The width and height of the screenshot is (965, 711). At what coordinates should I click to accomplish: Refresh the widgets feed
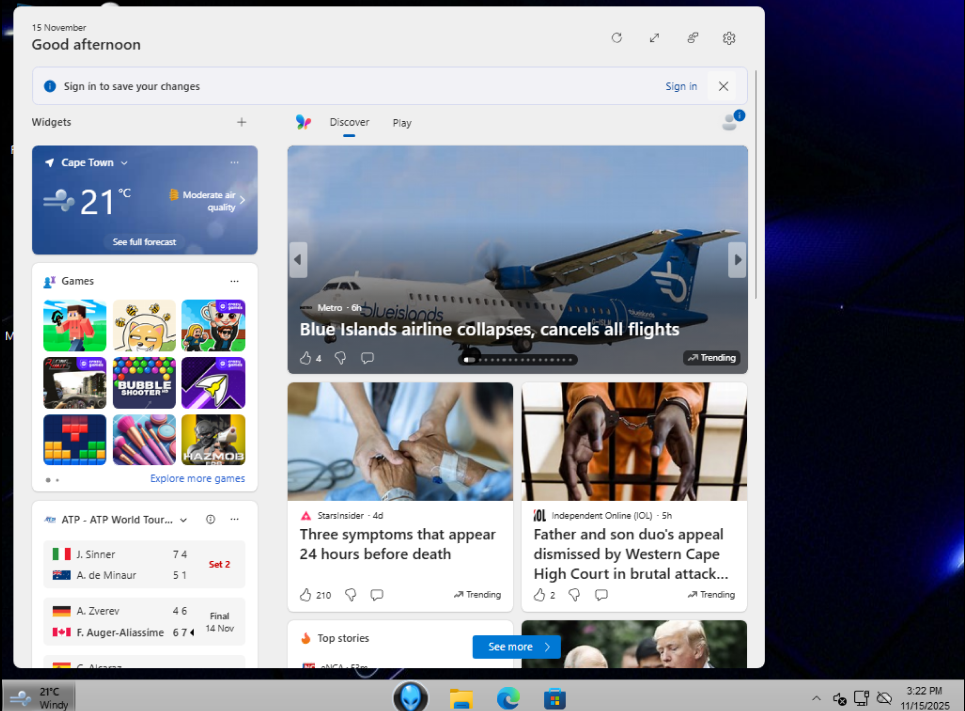click(x=617, y=38)
